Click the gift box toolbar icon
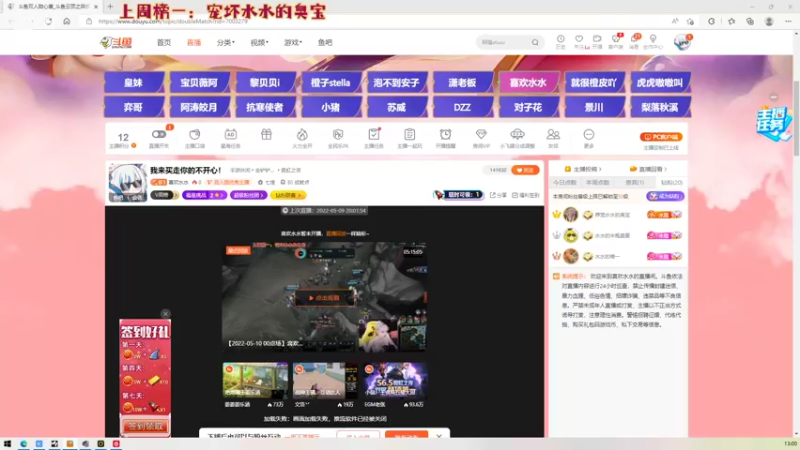 [x=266, y=134]
